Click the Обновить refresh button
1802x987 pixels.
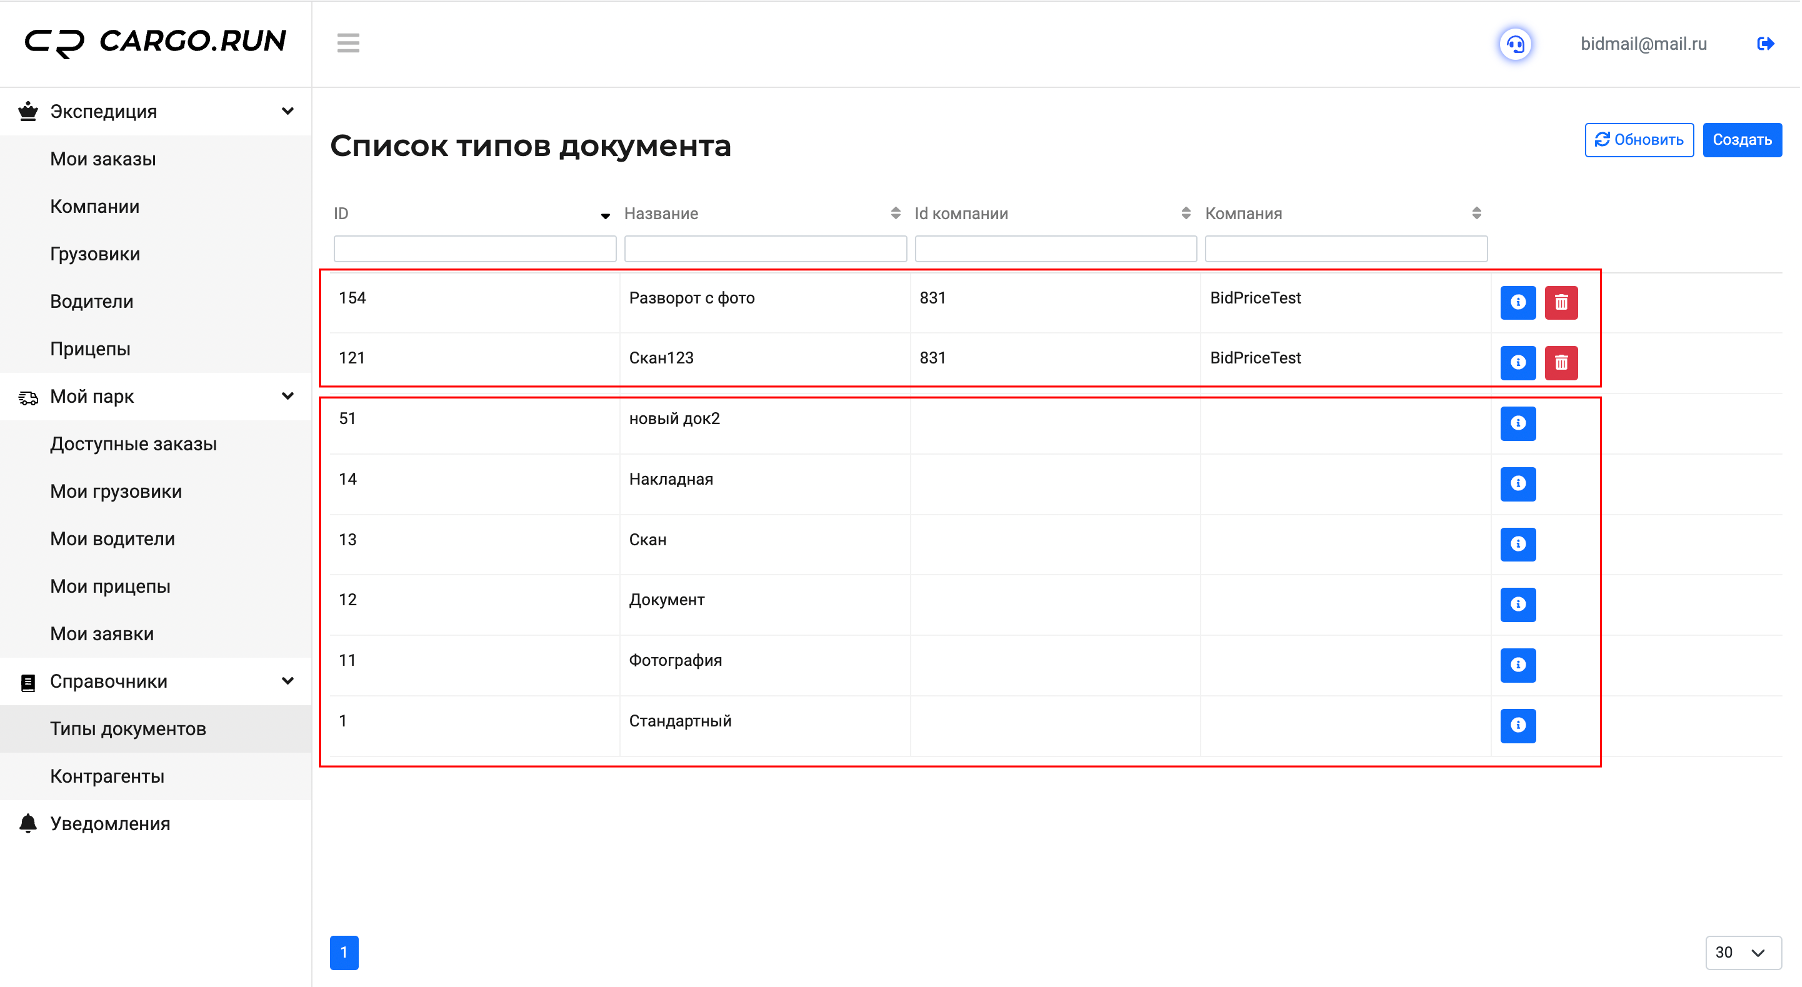[1639, 140]
